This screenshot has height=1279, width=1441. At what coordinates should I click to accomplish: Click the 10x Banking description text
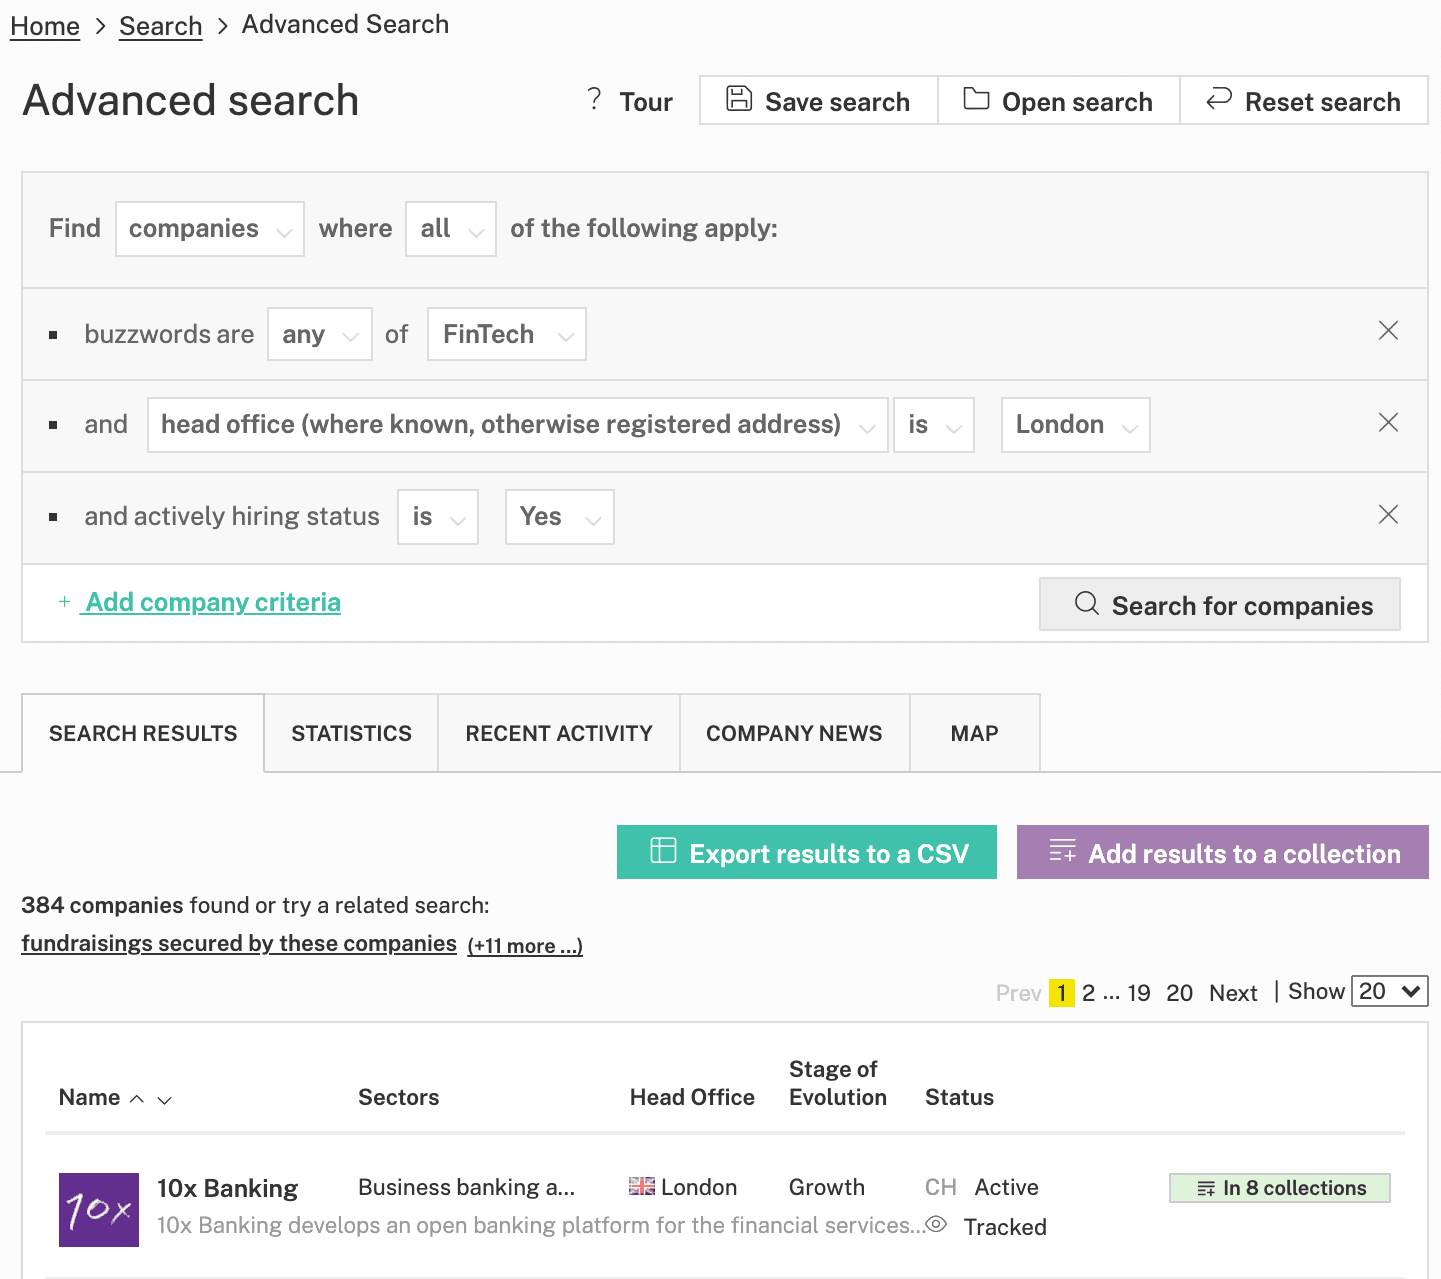point(540,1225)
